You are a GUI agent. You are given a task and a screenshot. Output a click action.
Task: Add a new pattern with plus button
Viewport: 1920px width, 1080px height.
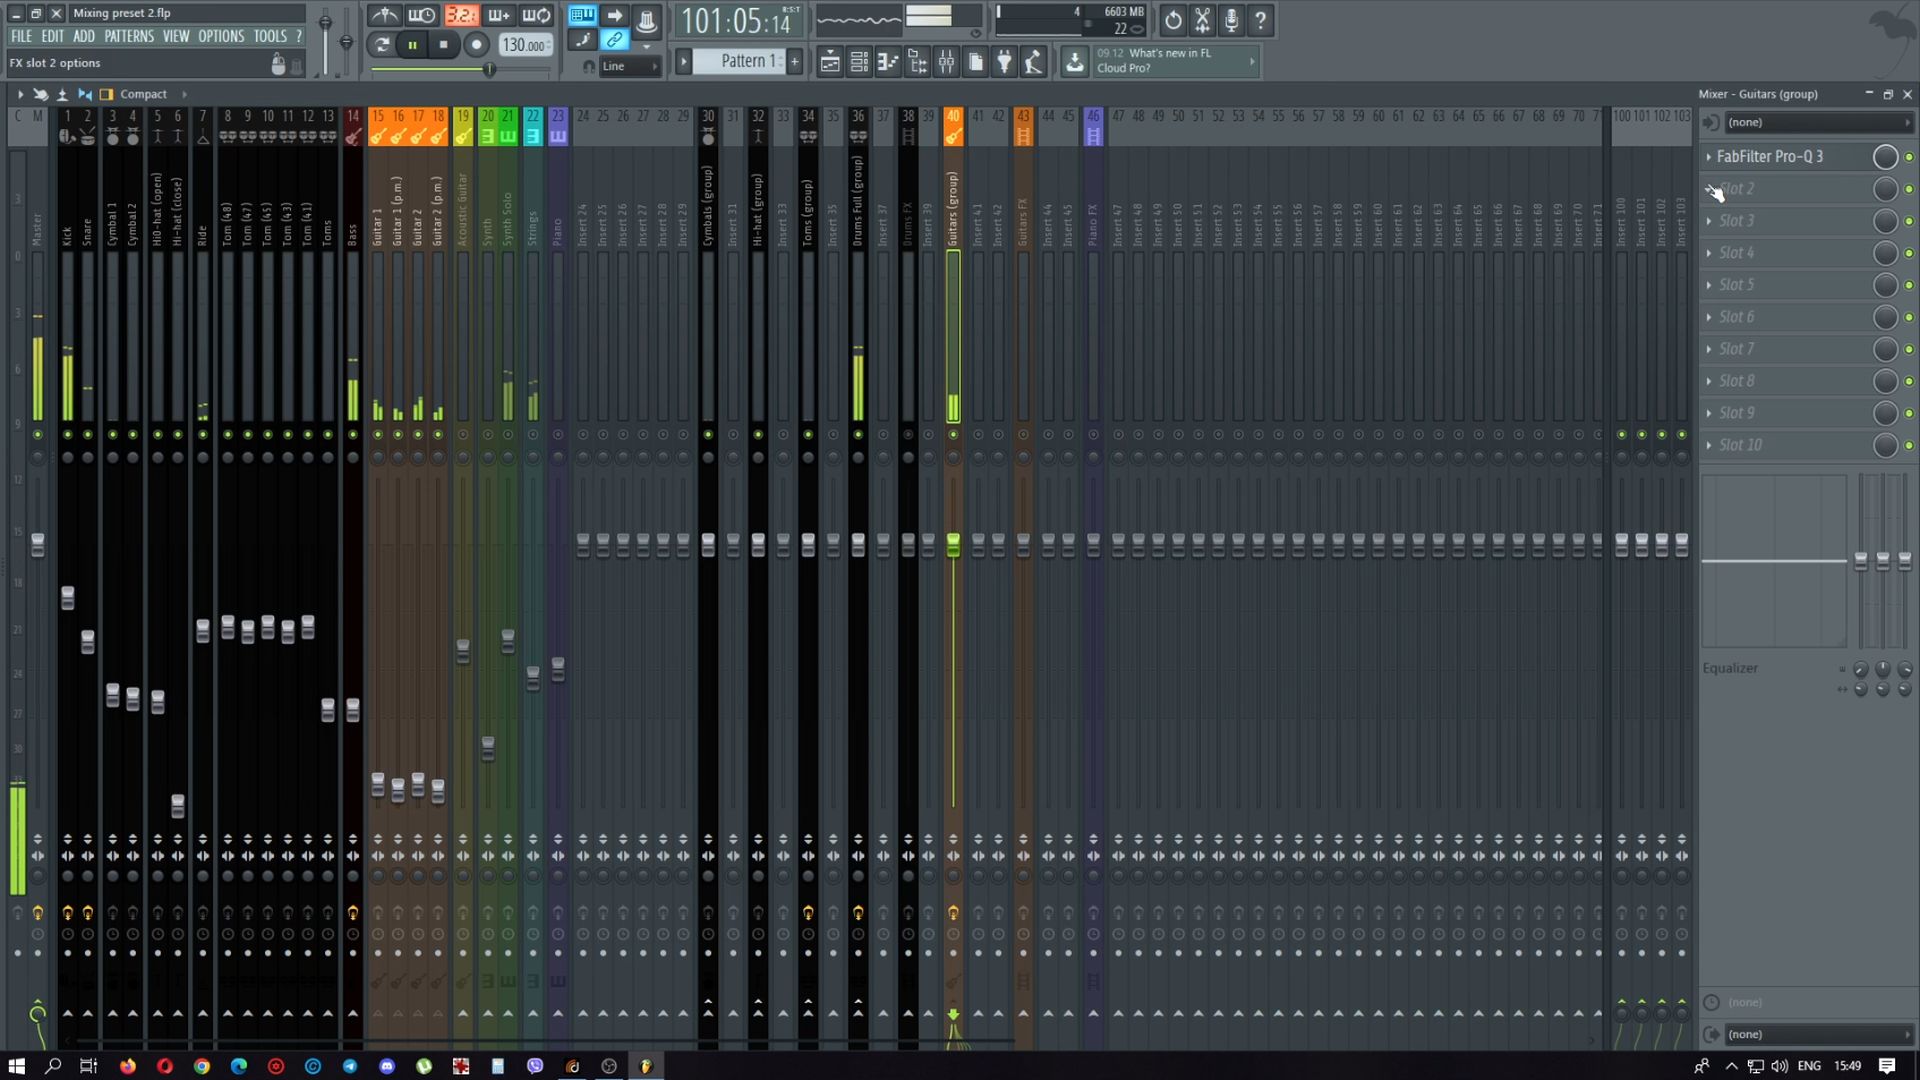tap(795, 62)
